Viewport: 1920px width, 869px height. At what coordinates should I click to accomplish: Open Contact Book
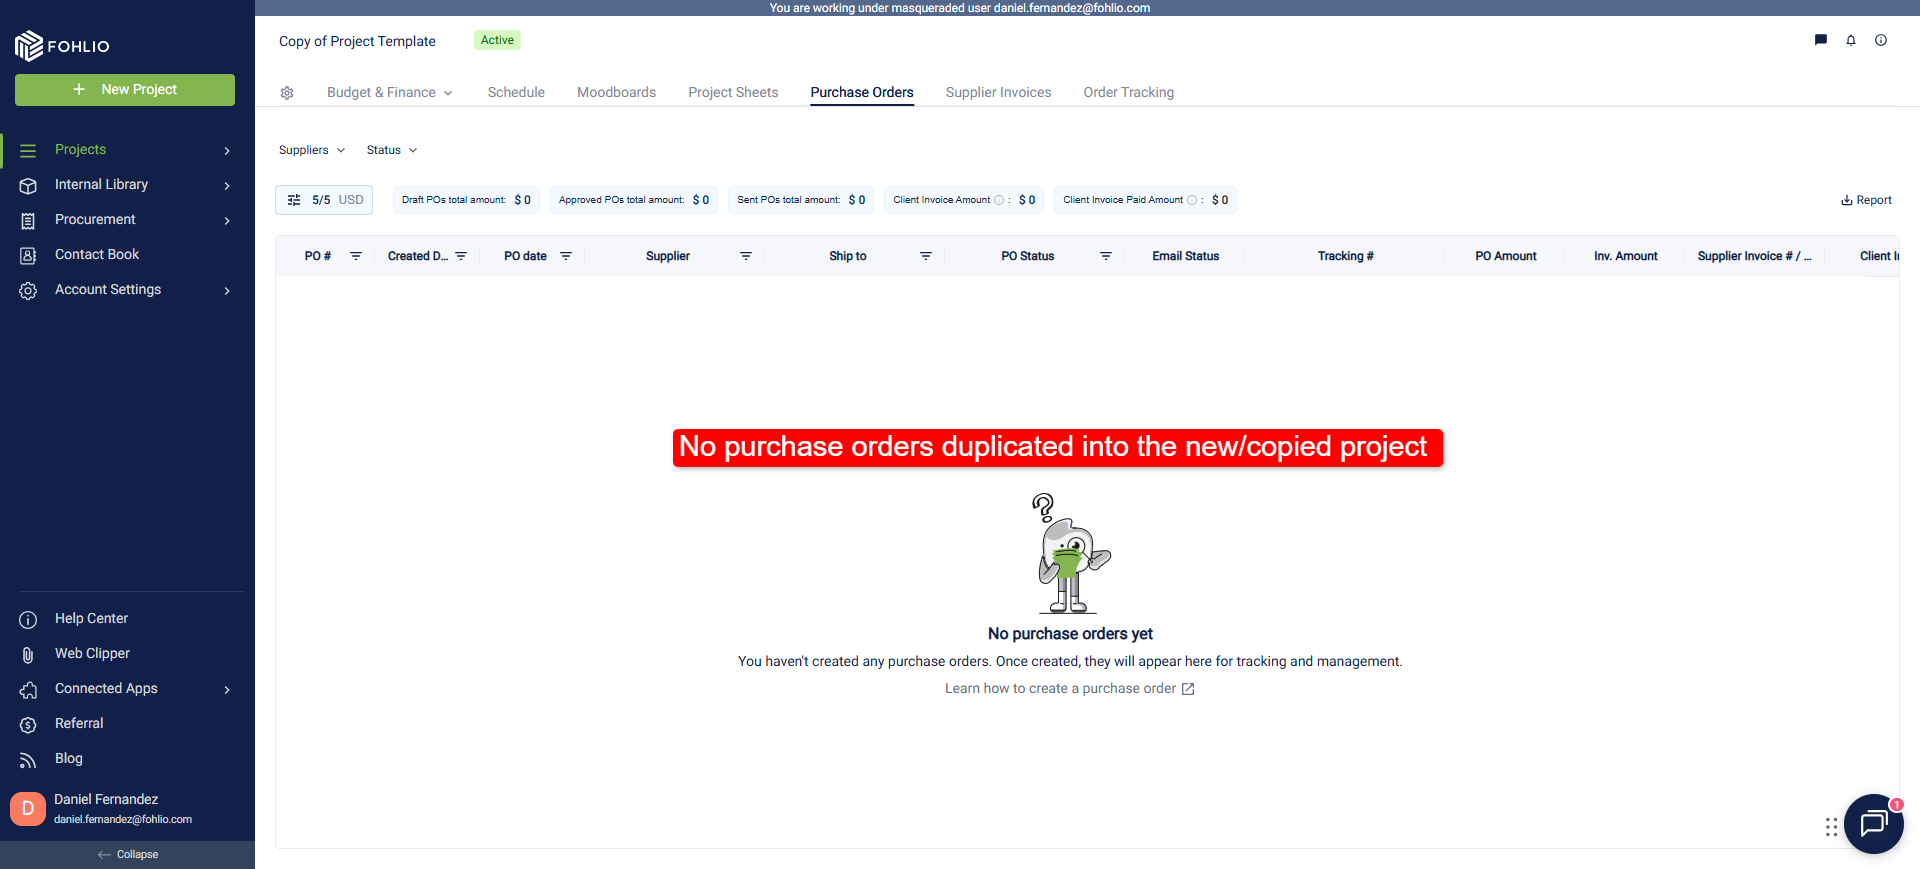click(x=97, y=254)
